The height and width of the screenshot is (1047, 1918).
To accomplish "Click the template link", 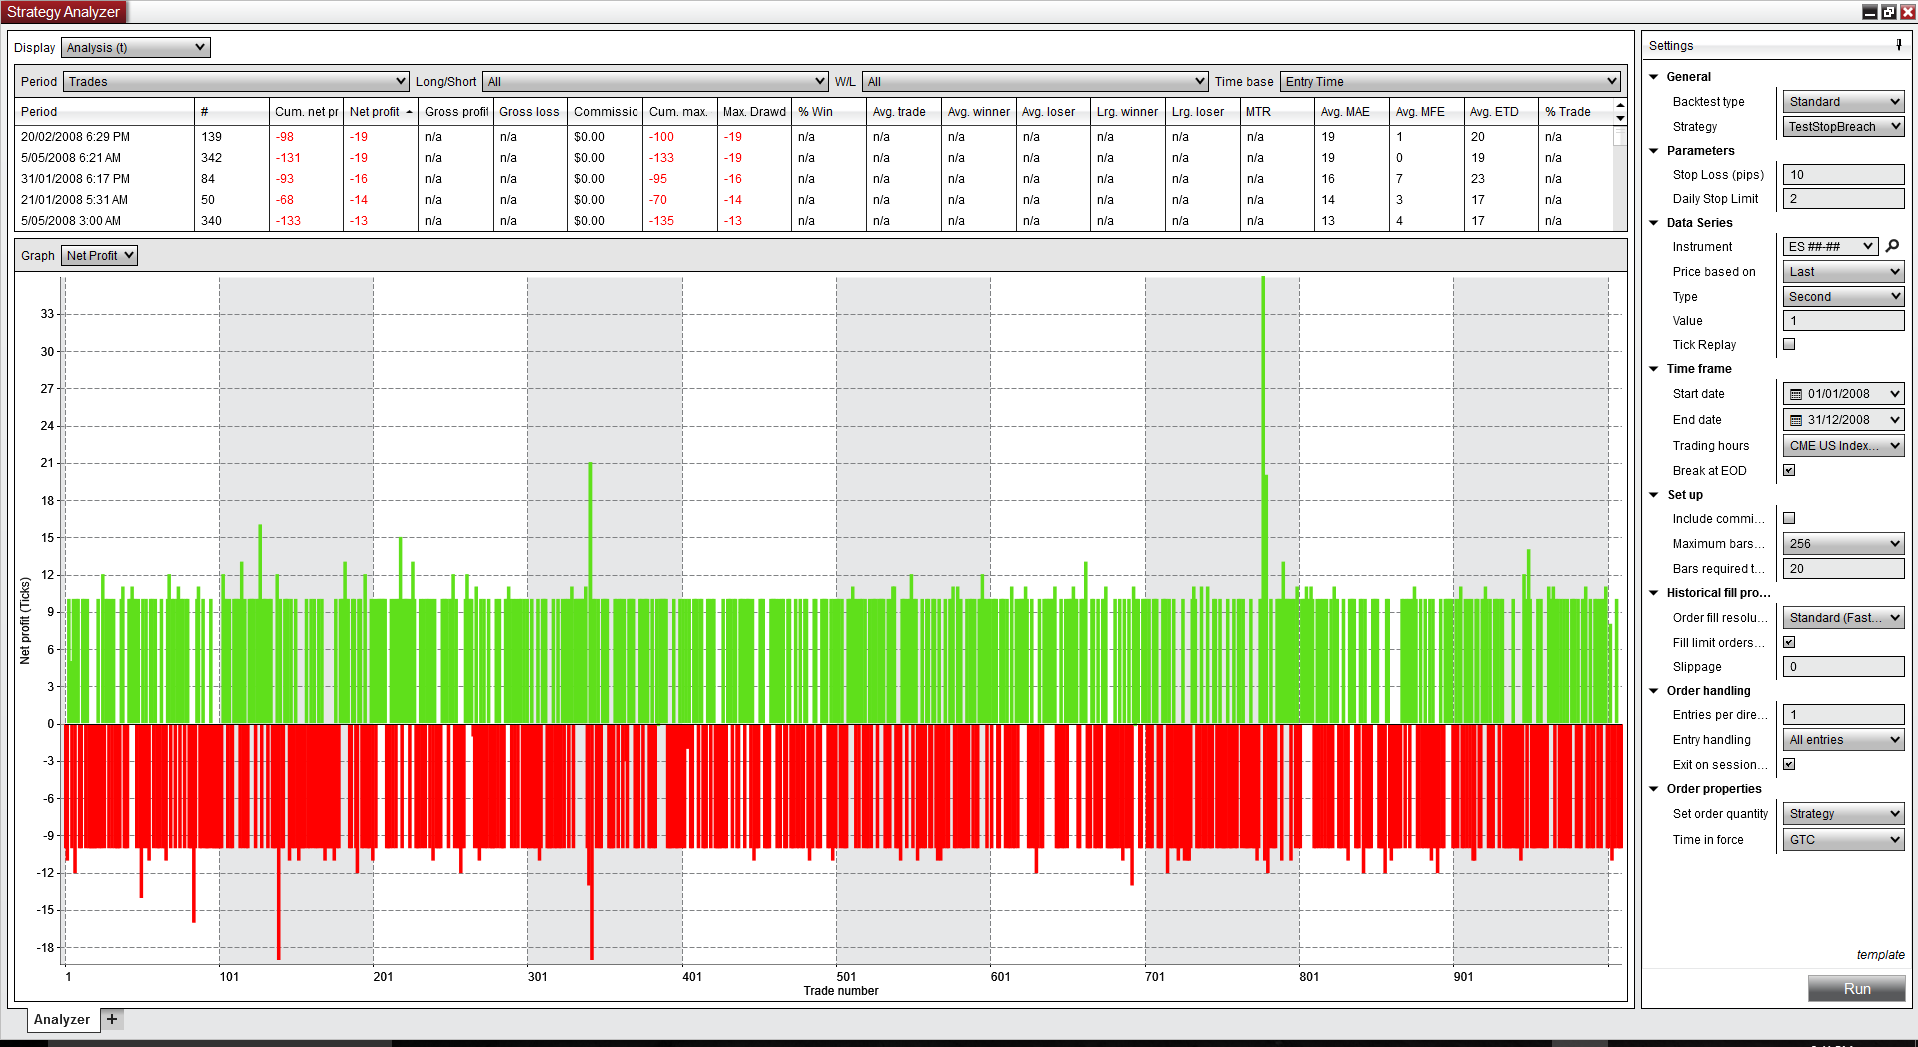I will pyautogui.click(x=1880, y=955).
